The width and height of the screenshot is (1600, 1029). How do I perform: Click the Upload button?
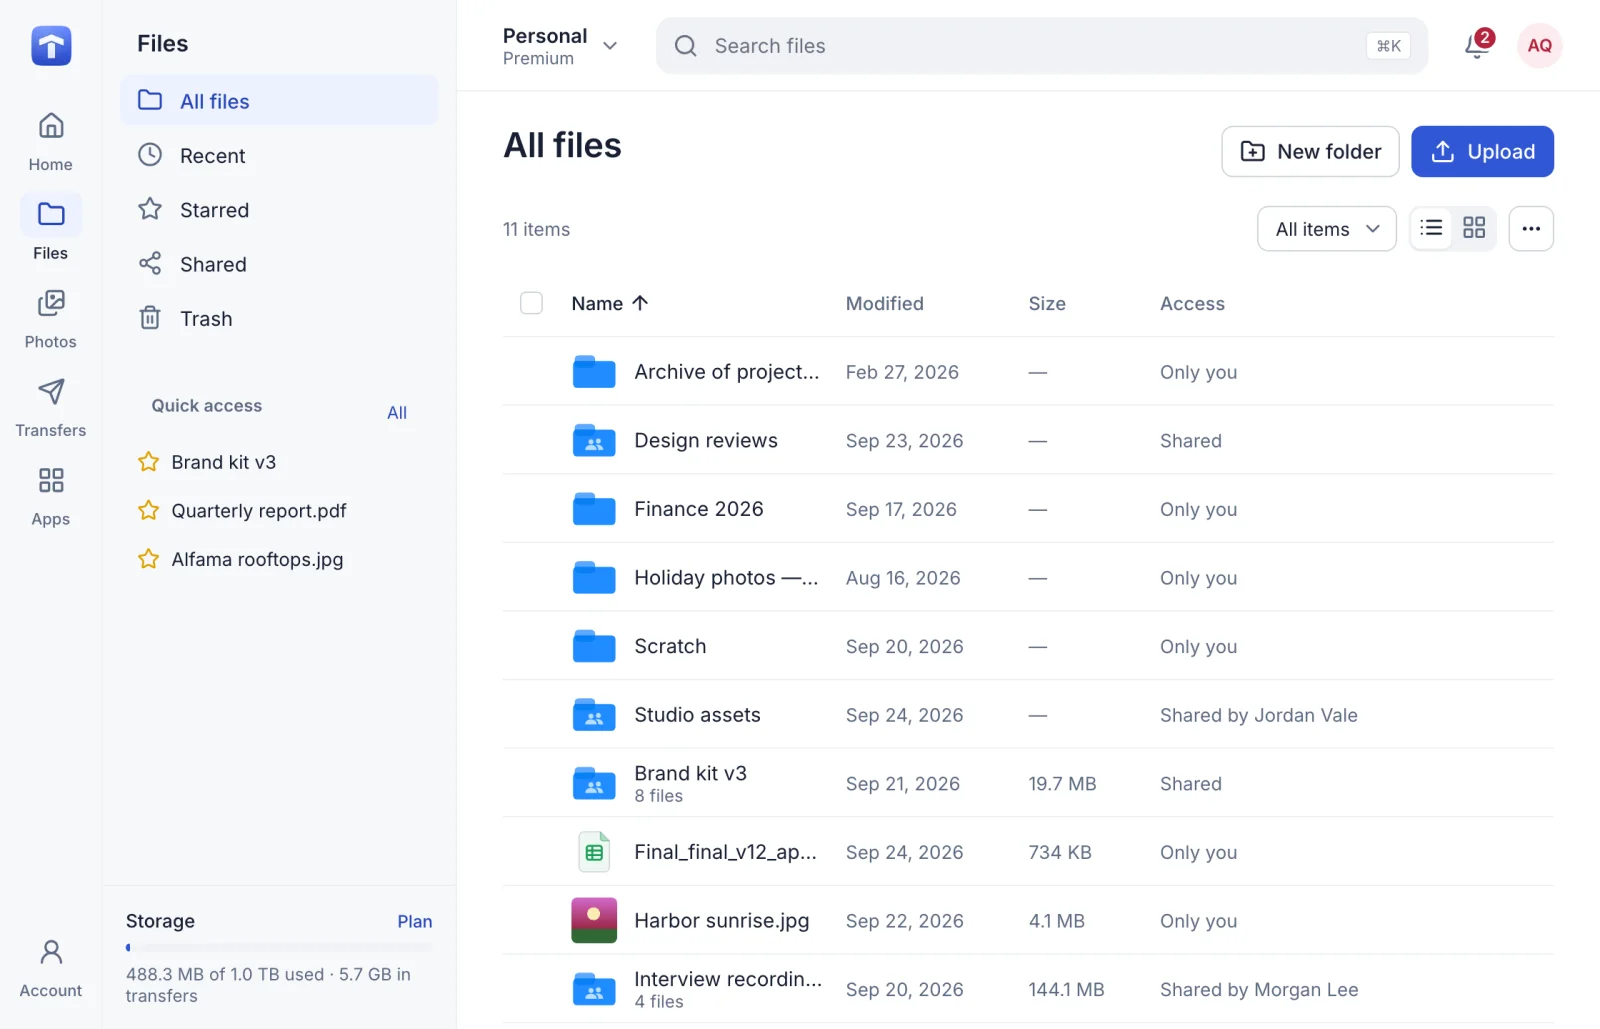pos(1482,151)
